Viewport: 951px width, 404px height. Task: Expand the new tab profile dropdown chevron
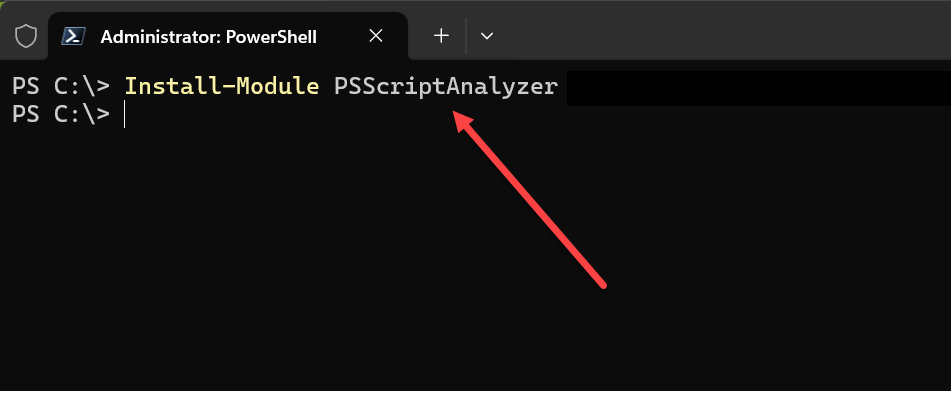pyautogui.click(x=487, y=36)
